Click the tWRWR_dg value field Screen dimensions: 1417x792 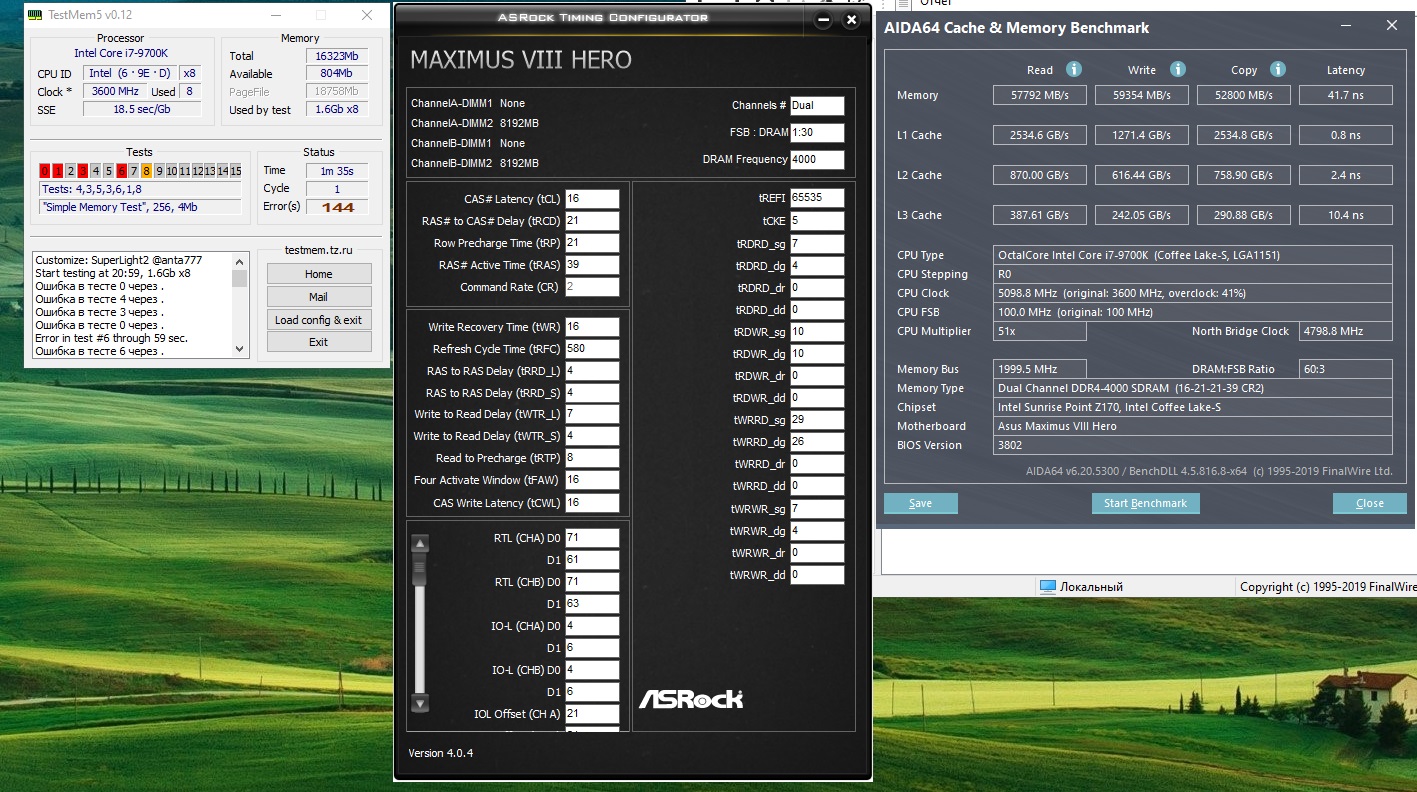pyautogui.click(x=817, y=531)
